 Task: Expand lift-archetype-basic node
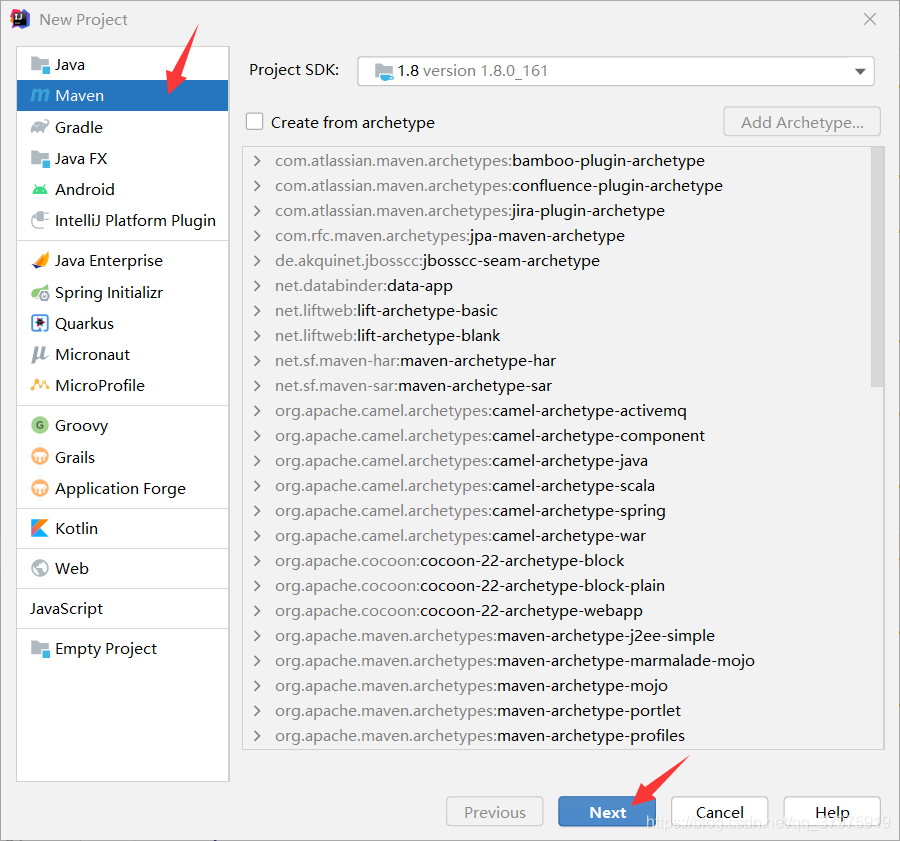point(257,311)
